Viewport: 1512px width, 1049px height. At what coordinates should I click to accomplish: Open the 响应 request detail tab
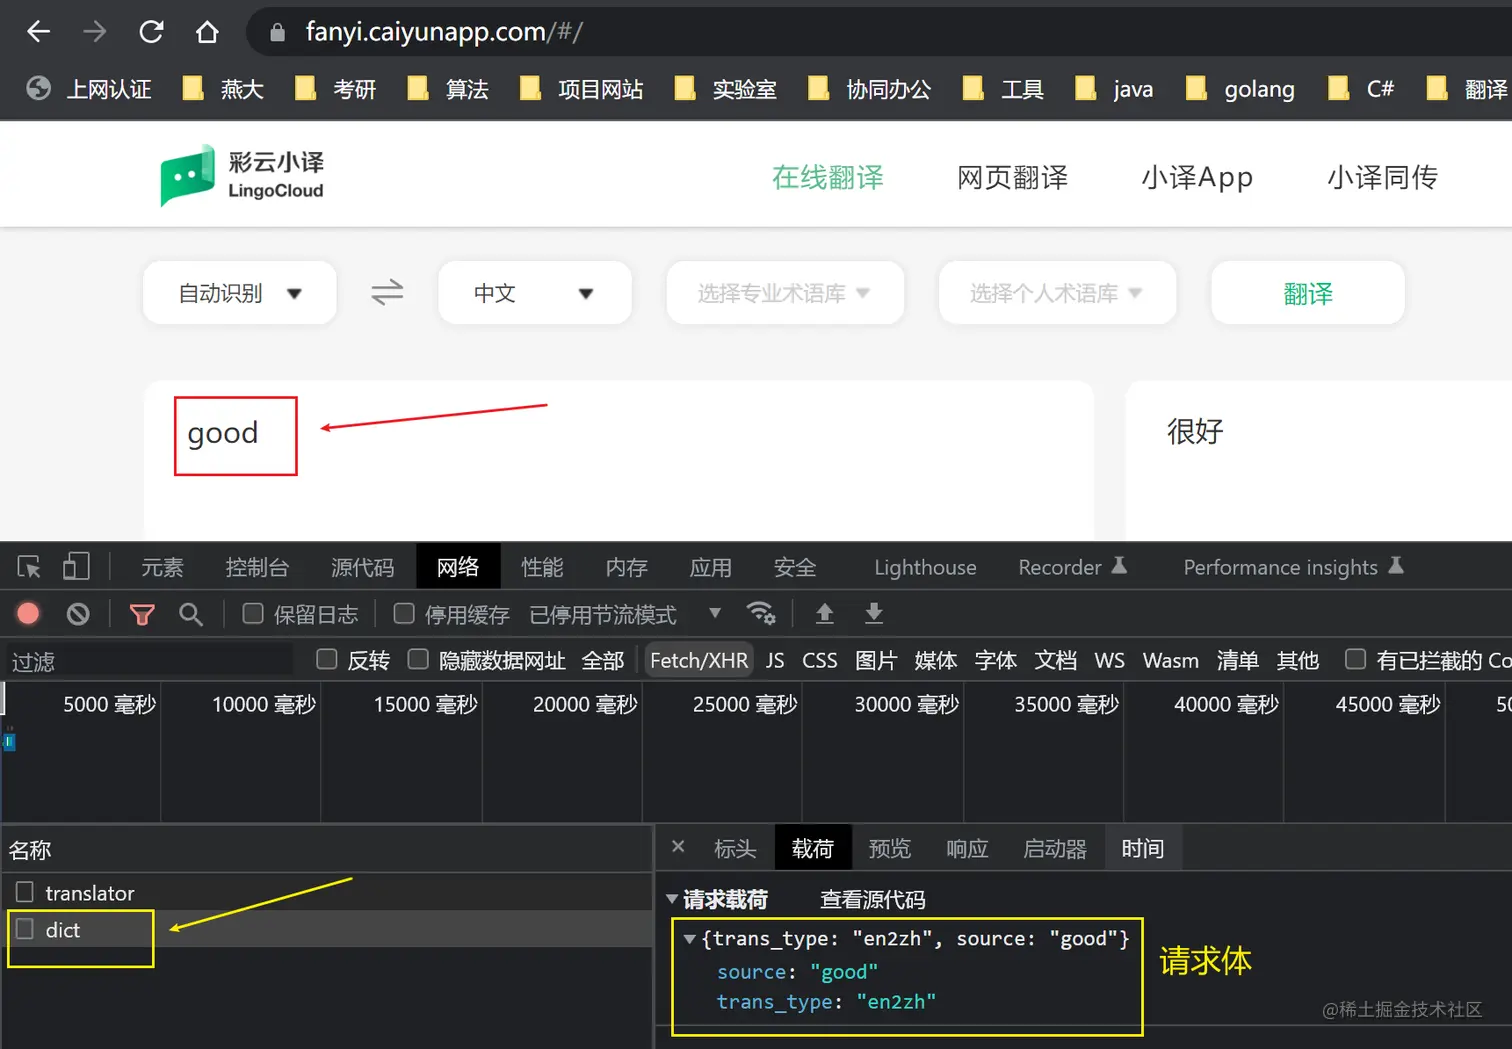pos(967,849)
